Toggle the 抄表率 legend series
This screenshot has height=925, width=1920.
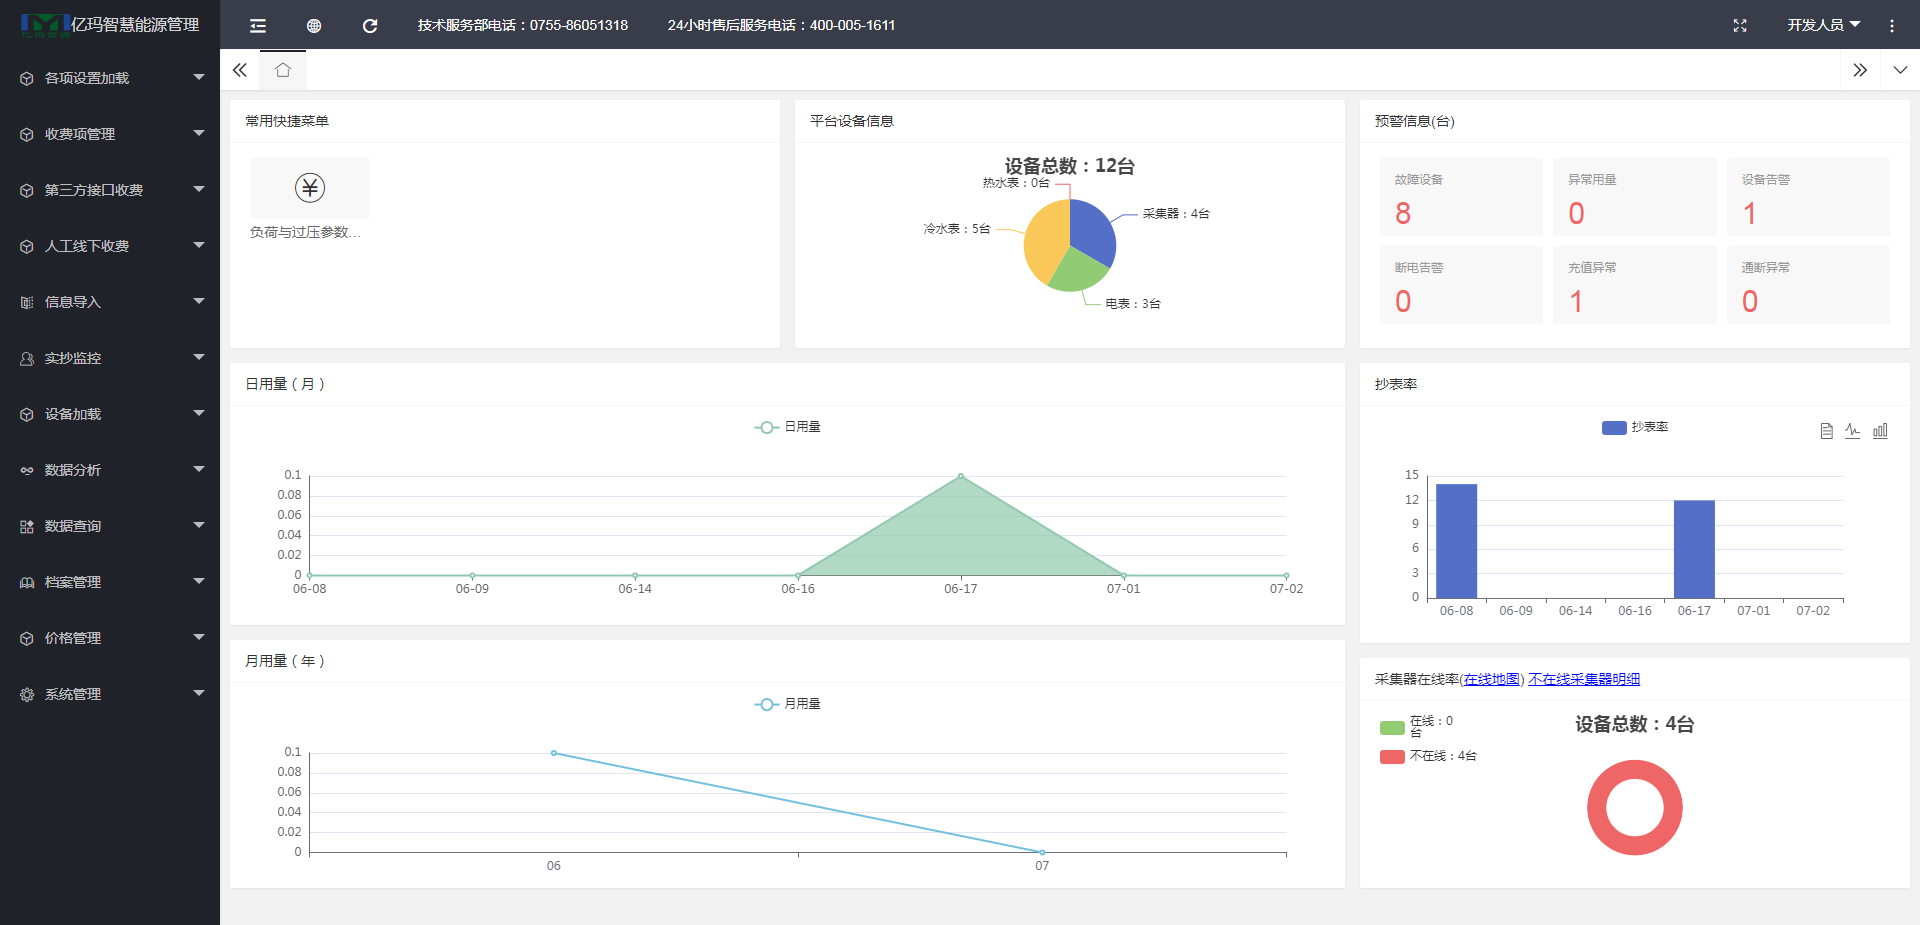click(x=1634, y=427)
